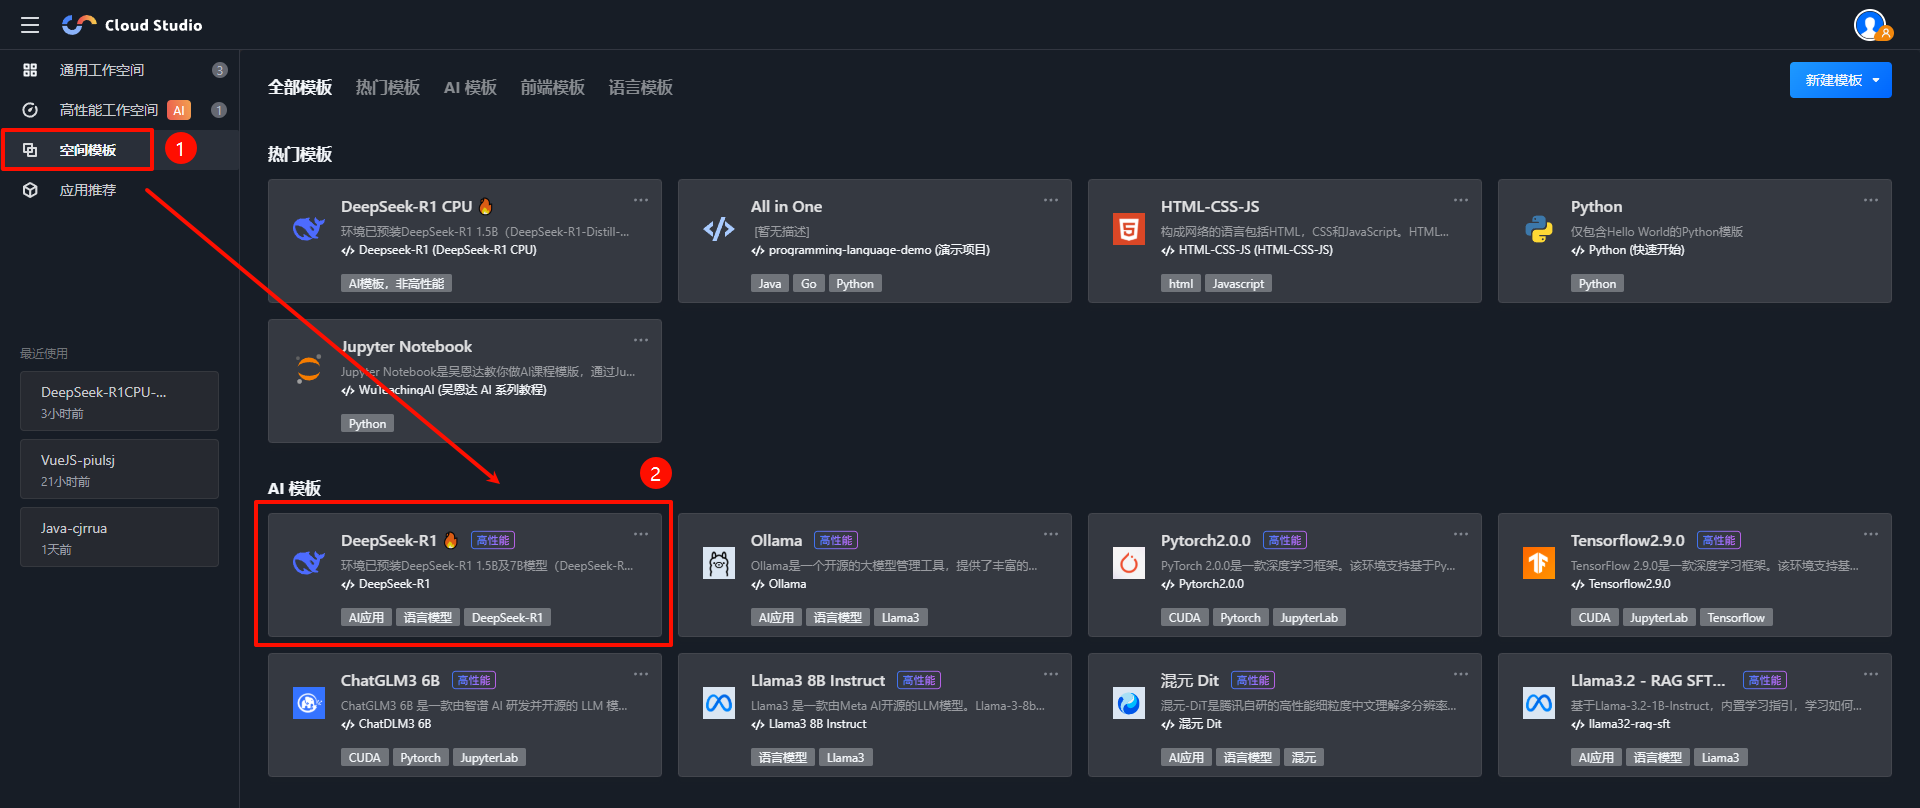Click the html tag on HTML-CSS-JS

1181,284
